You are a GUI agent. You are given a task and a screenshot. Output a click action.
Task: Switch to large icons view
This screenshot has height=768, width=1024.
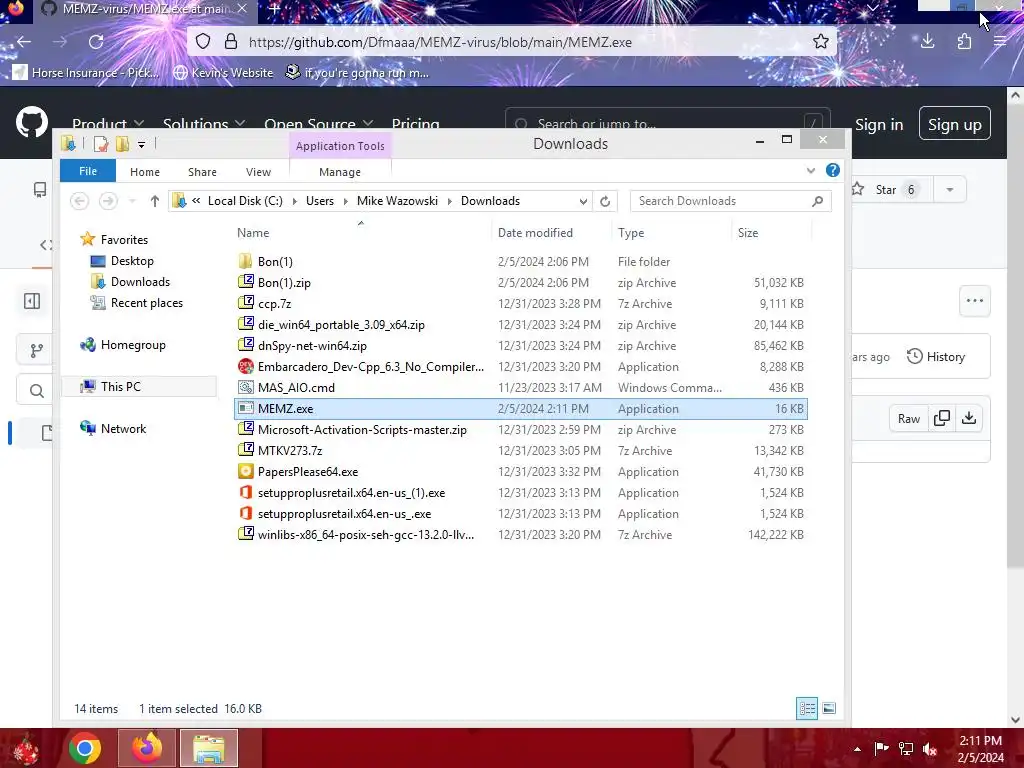[829, 708]
